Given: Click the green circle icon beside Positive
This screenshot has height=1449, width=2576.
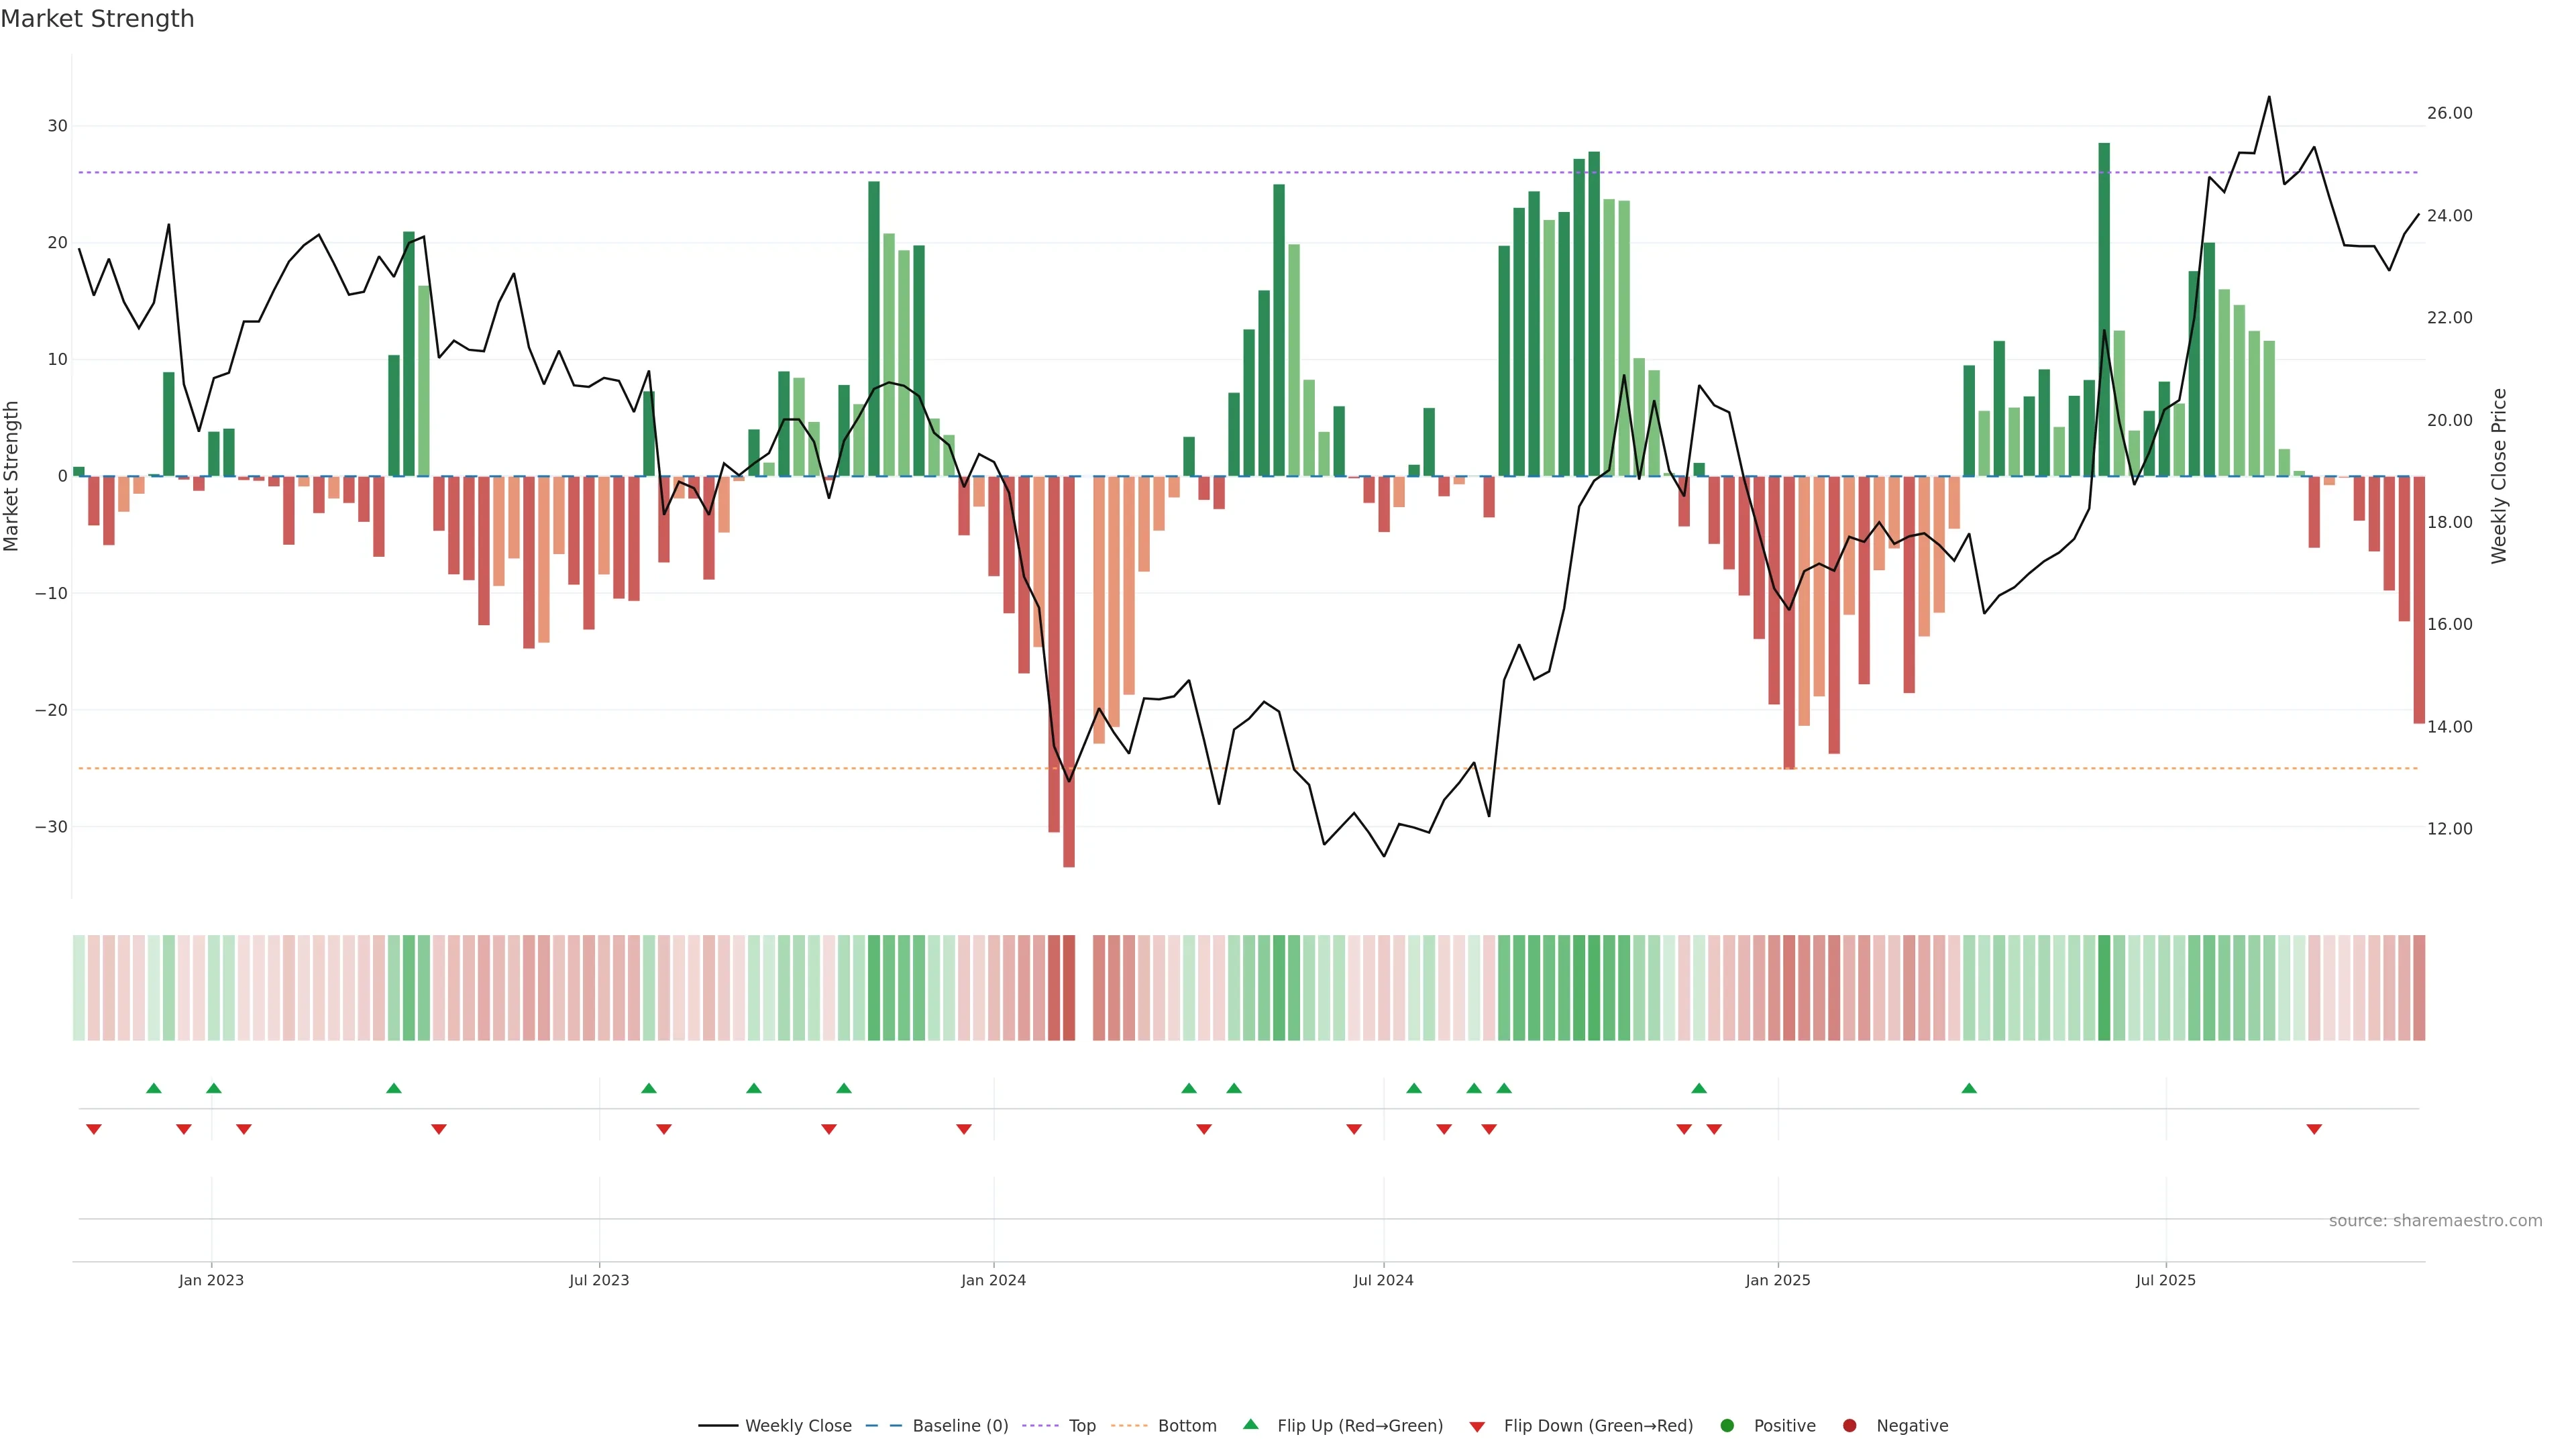Looking at the screenshot, I should point(1727,1425).
